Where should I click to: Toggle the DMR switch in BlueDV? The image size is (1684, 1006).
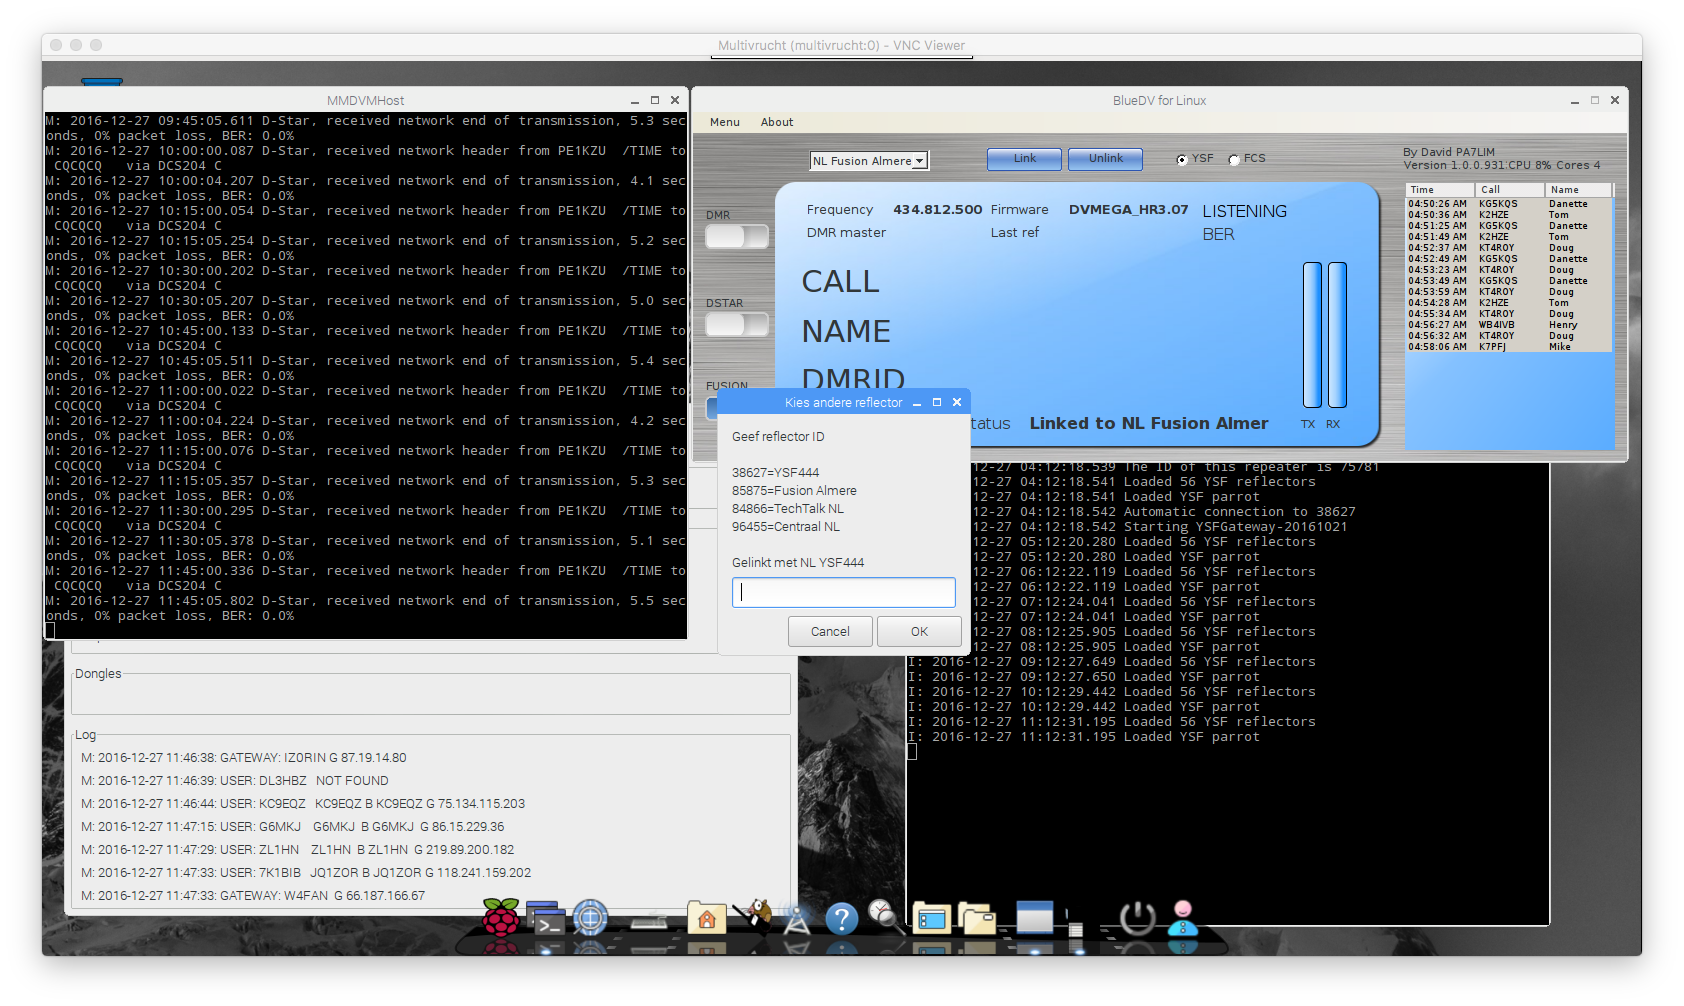point(737,236)
